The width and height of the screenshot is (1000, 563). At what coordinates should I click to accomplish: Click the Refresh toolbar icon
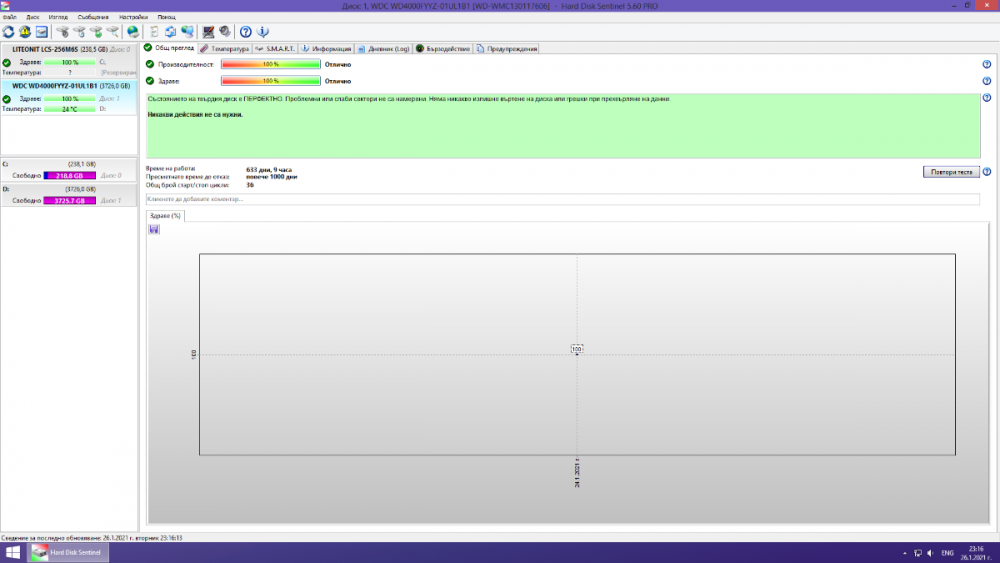click(x=9, y=32)
